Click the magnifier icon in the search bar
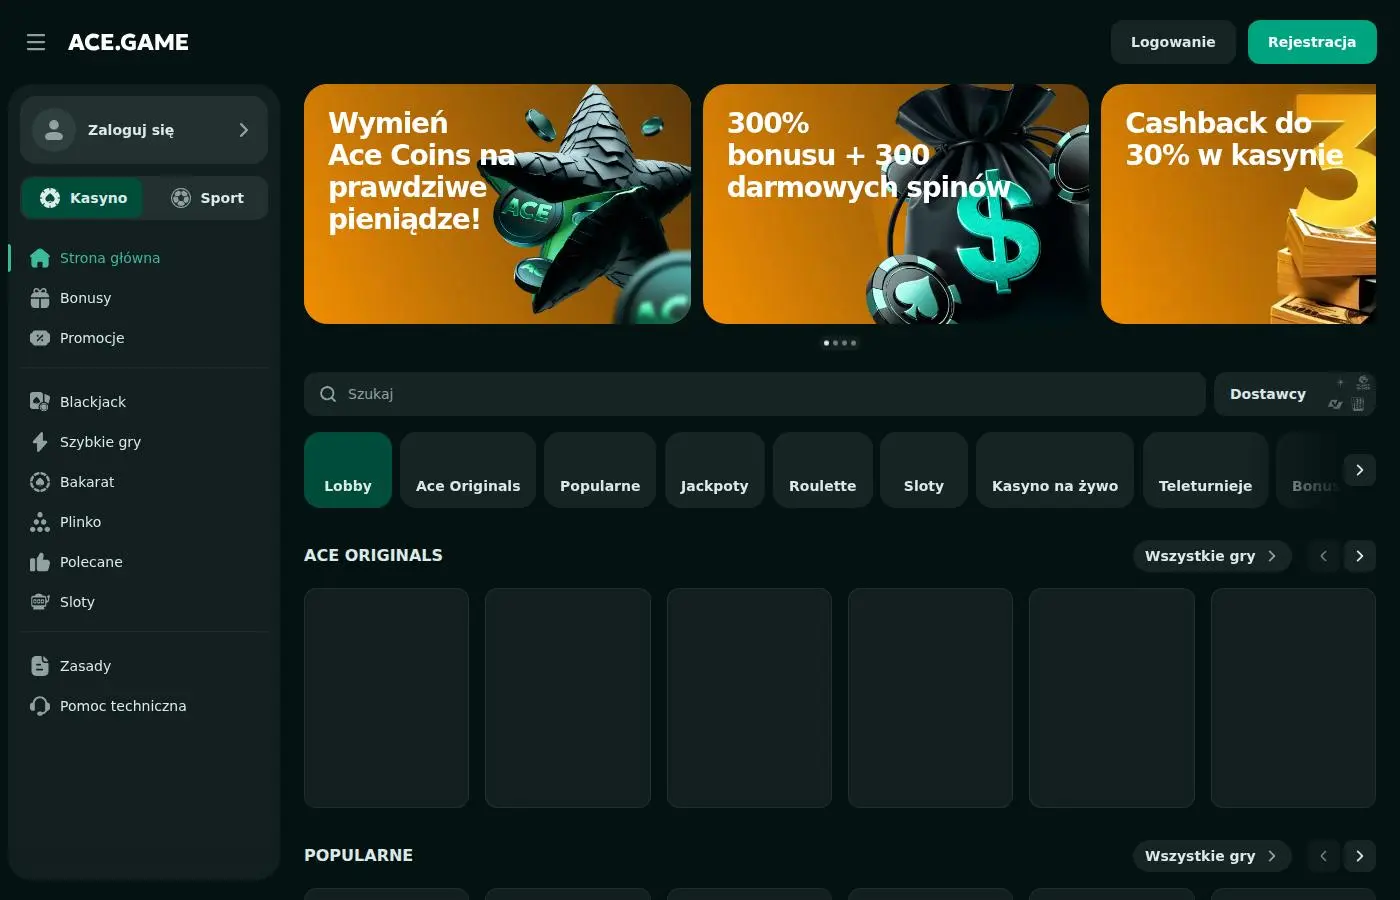The height and width of the screenshot is (900, 1400). pyautogui.click(x=328, y=394)
